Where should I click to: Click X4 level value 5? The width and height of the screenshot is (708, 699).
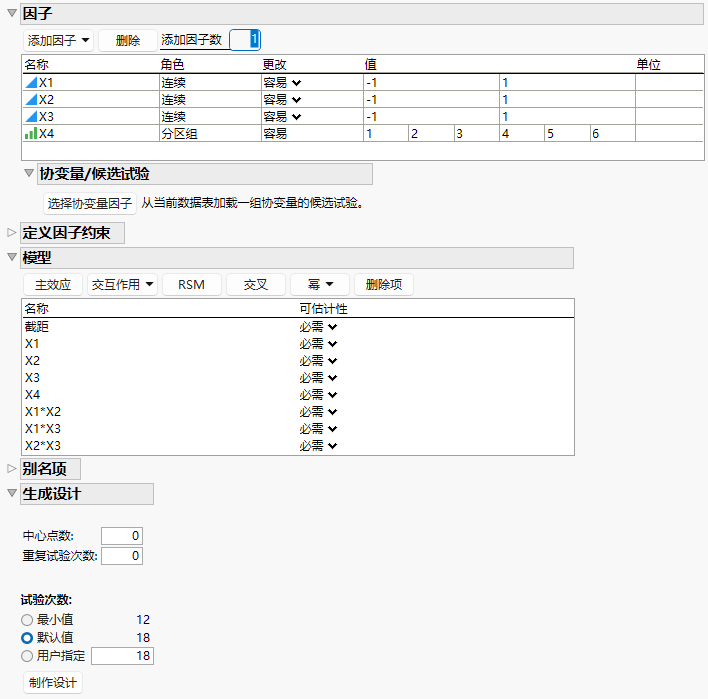(x=567, y=134)
